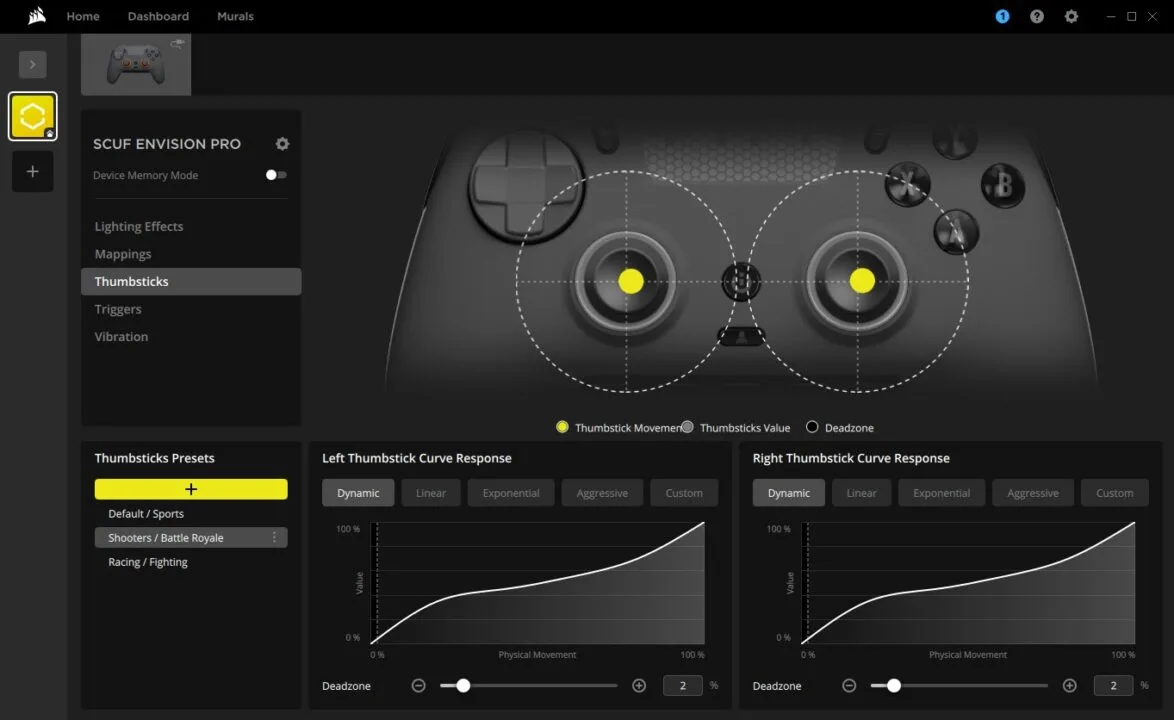Select the yellow device profile icon in sidebar

tap(32, 115)
